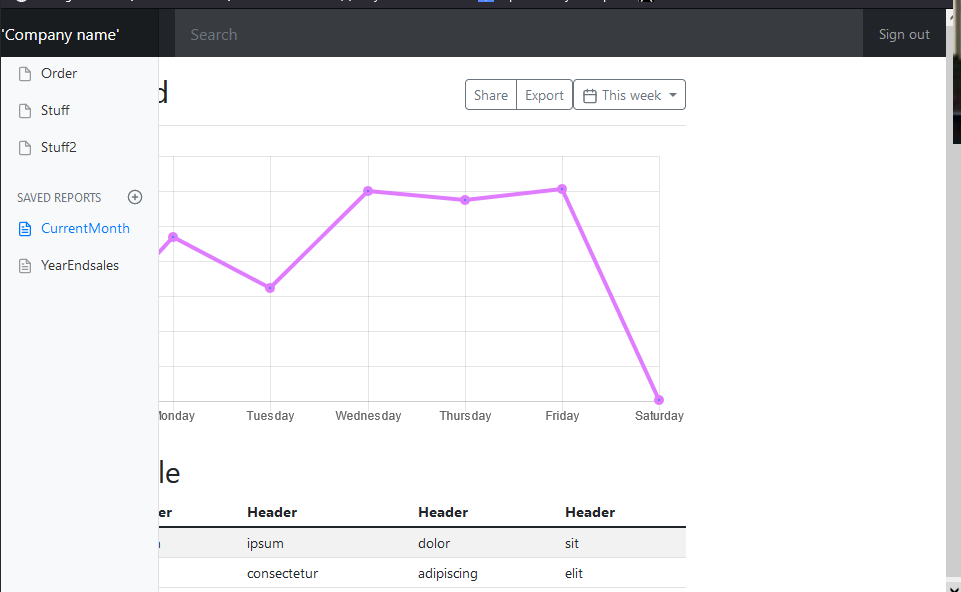This screenshot has height=592, width=961.
Task: Click the Monday data point on chart
Action: point(173,237)
